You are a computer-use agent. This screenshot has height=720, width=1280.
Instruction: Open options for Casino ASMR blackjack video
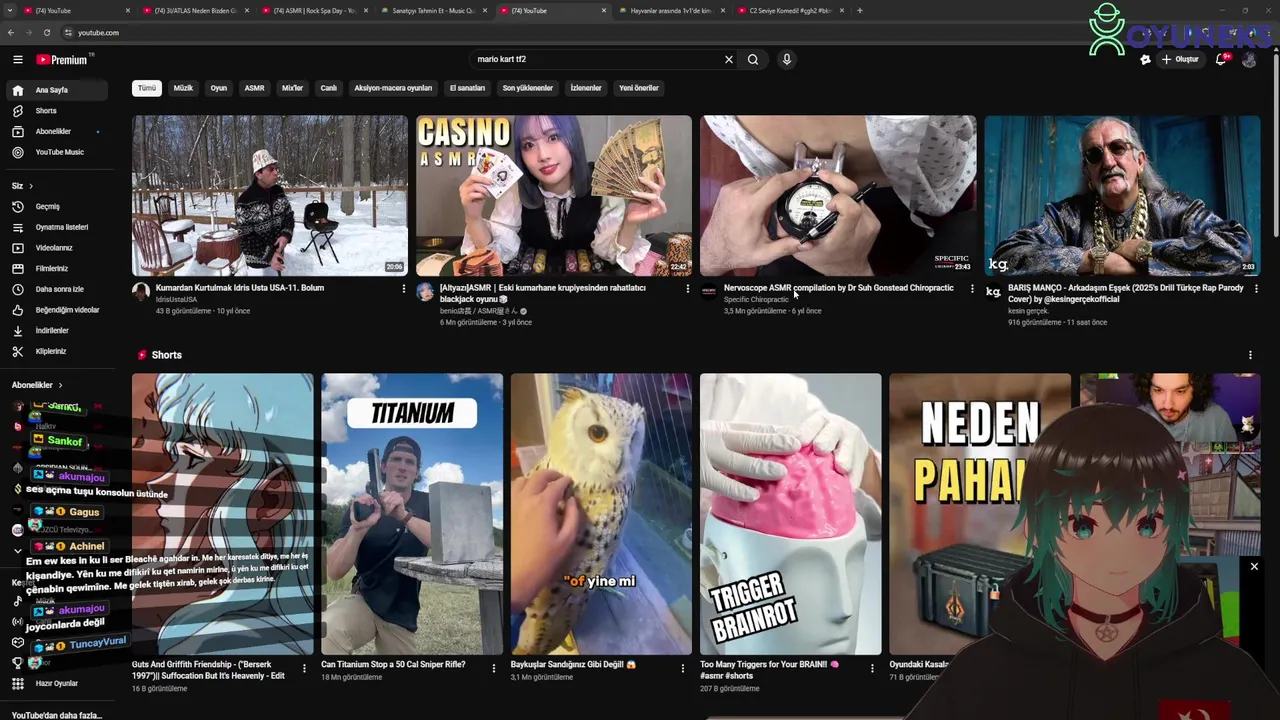point(687,289)
